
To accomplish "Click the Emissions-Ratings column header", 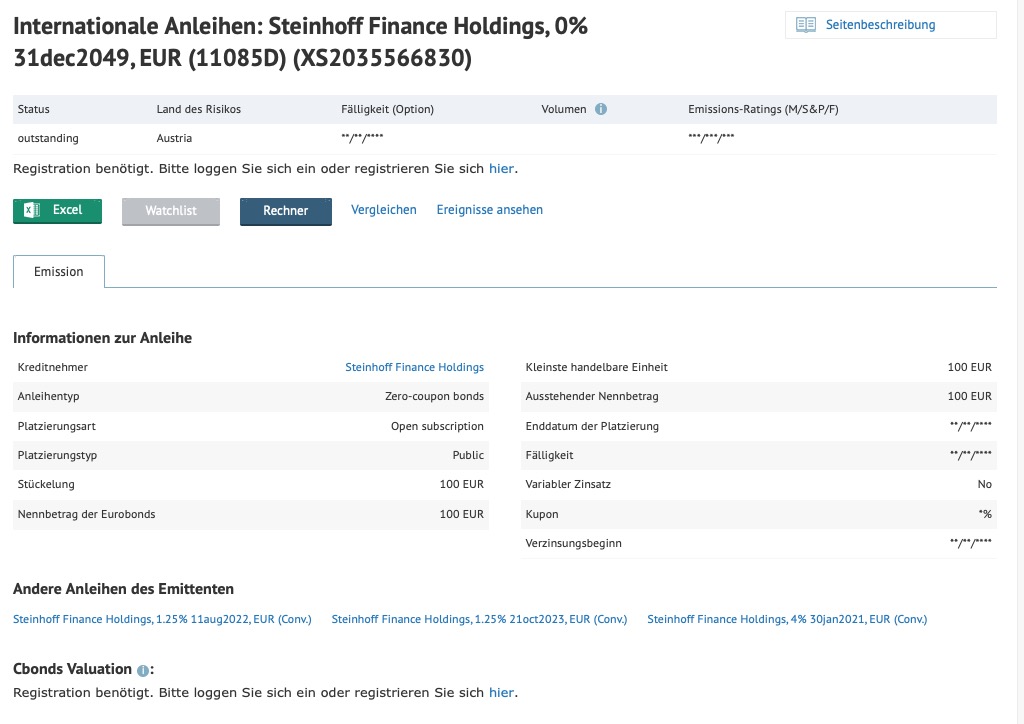I will (x=763, y=109).
